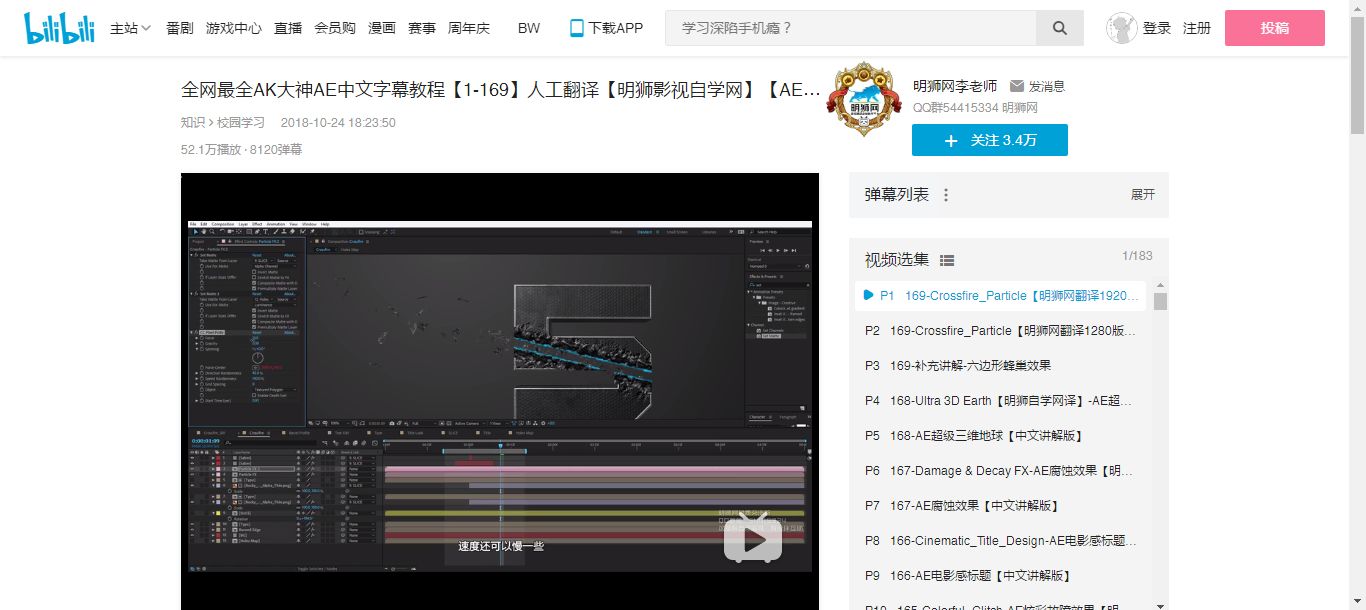The image size is (1366, 610).
Task: Click the 明狮网 uploader avatar
Action: coord(862,98)
